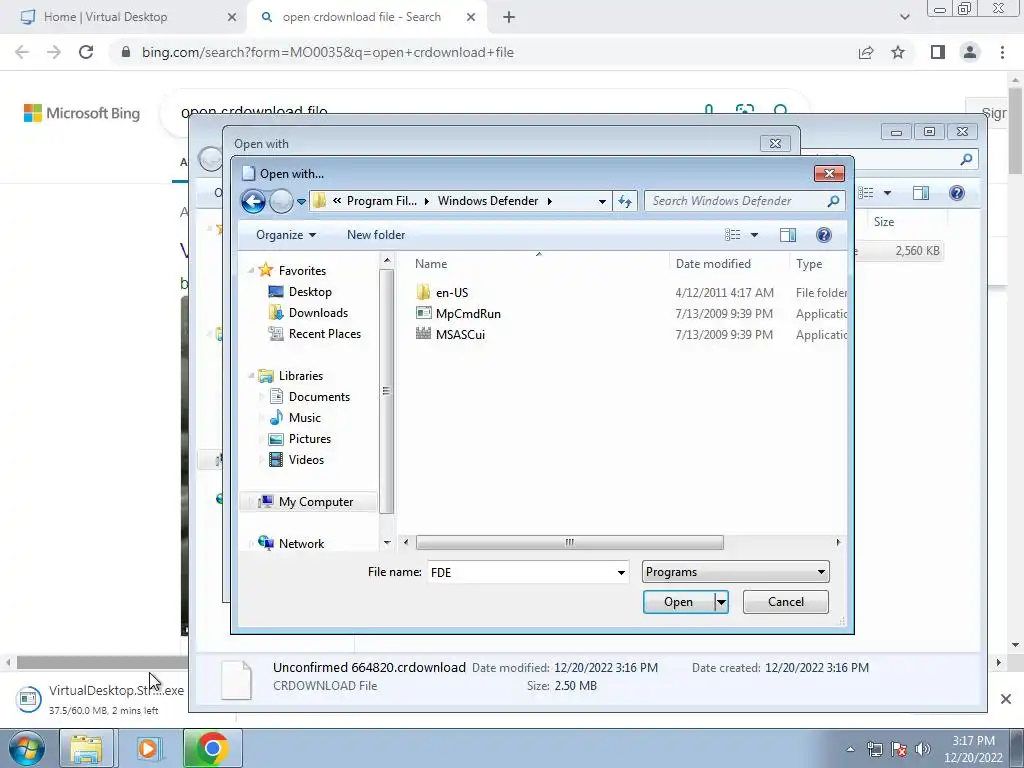Change view icon in Open with dialog
Viewport: 1024px width, 768px height.
pos(733,235)
